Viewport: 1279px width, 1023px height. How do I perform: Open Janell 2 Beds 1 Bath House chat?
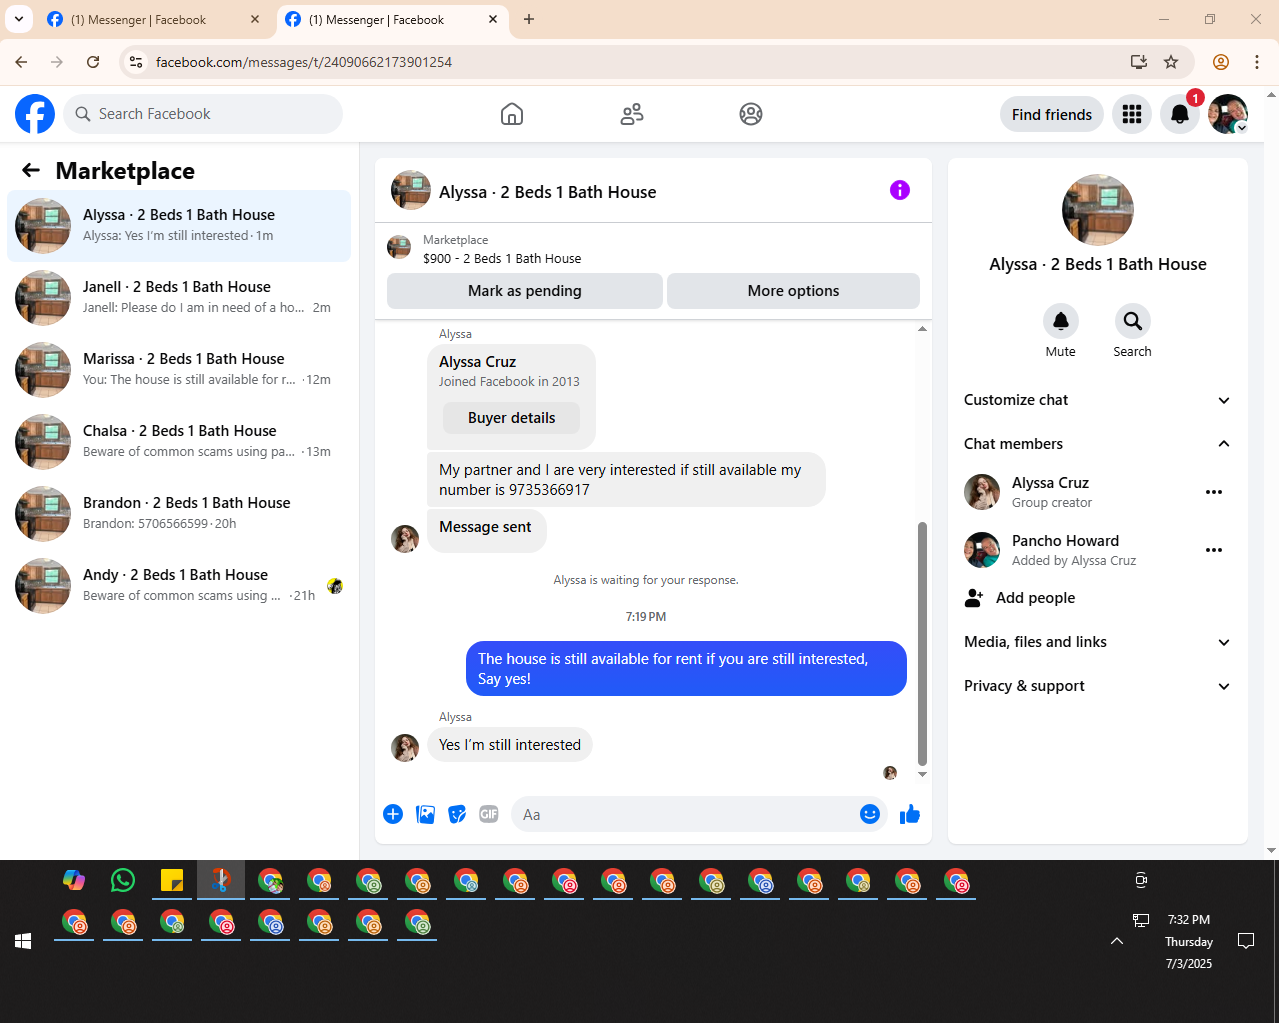tap(179, 298)
